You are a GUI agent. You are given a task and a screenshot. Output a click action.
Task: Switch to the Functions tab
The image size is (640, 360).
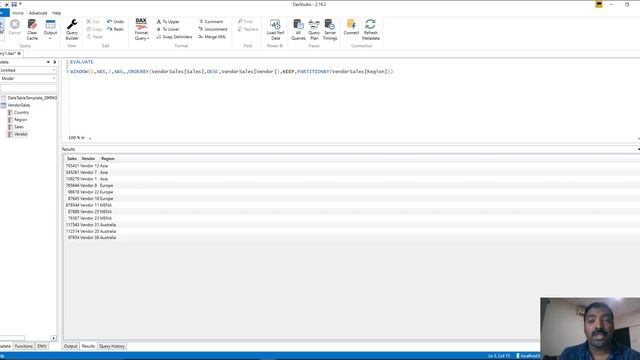(x=24, y=346)
